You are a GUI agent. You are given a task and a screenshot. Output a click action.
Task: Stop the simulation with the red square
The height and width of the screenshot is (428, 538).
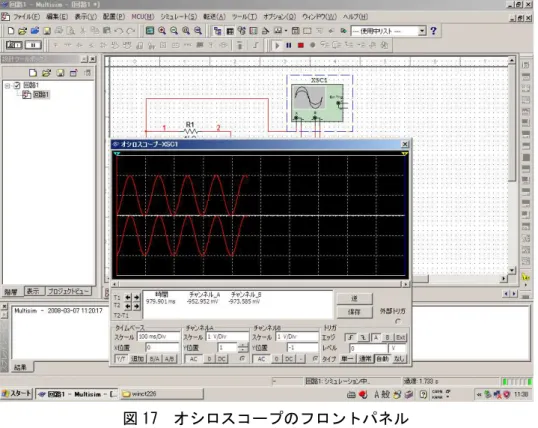tap(301, 45)
